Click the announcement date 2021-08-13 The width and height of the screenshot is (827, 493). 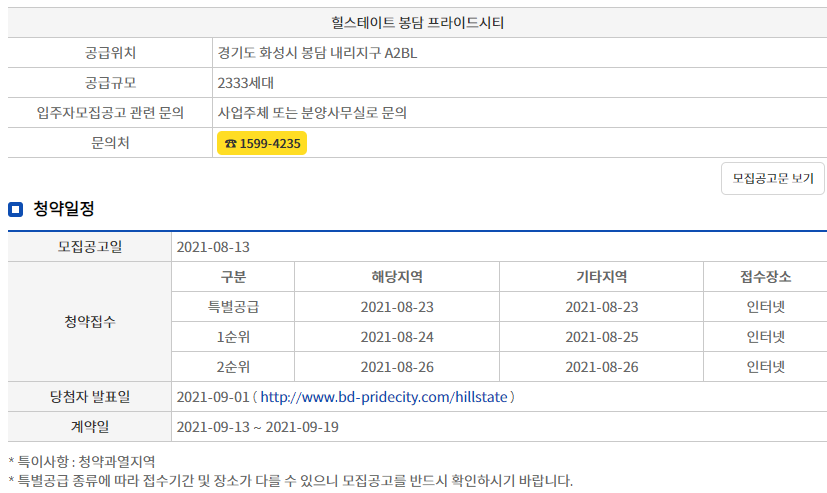pyautogui.click(x=213, y=247)
